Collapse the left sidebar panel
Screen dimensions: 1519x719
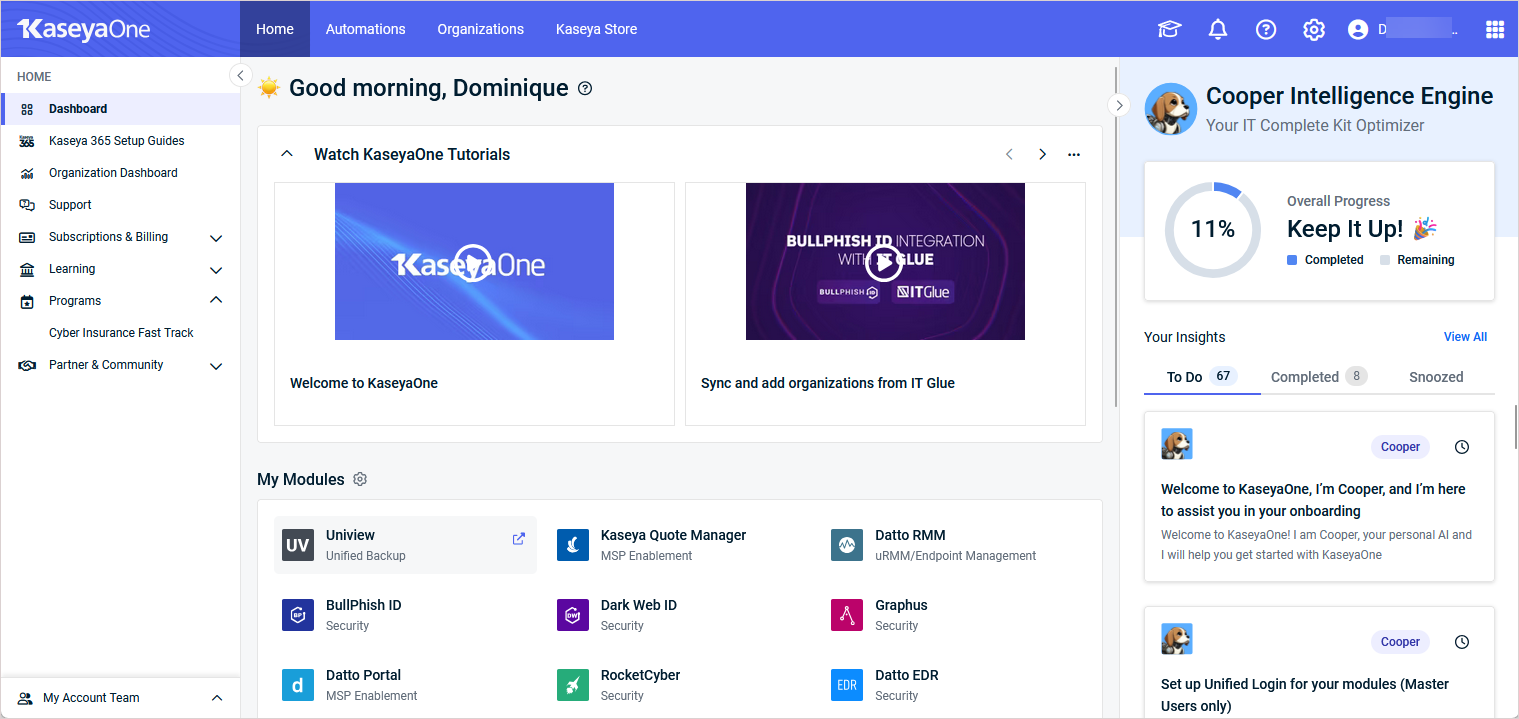pos(240,75)
